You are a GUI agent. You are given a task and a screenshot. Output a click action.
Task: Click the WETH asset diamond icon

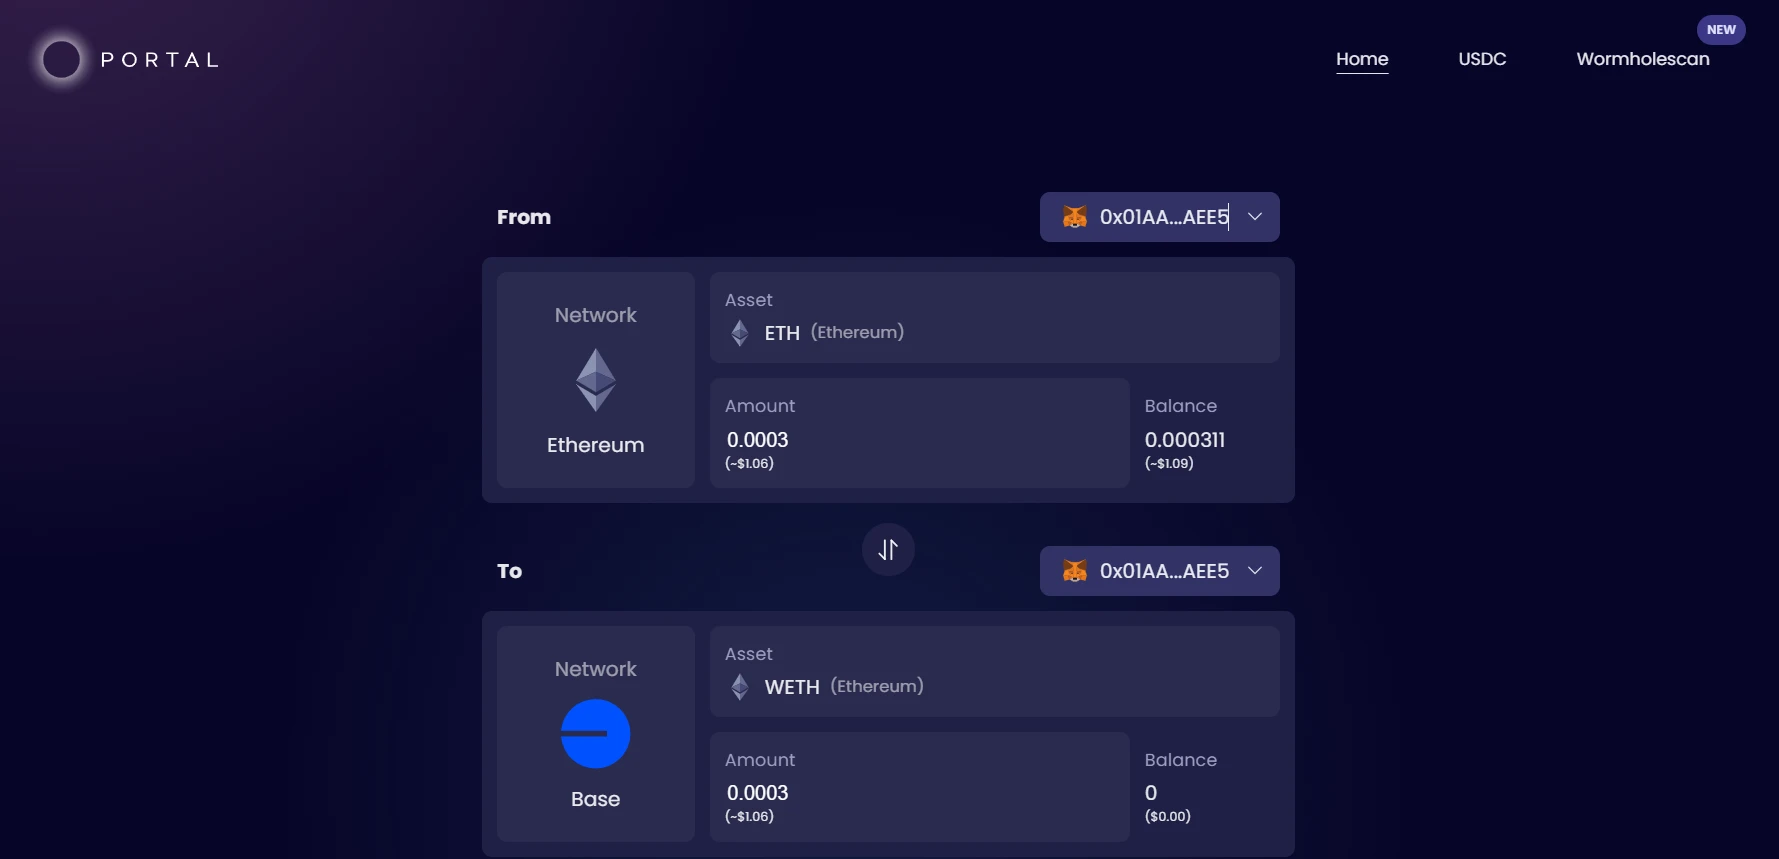click(x=740, y=687)
